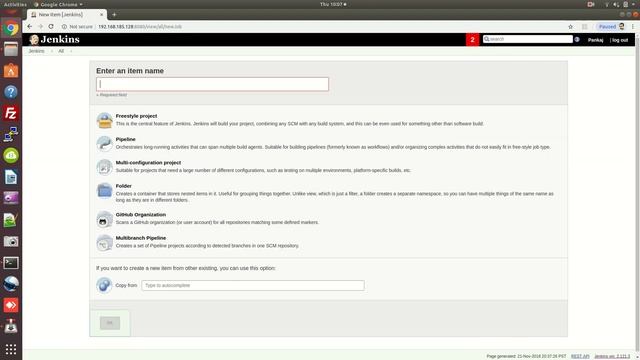
Task: Focus the Copy from autocomplete field
Action: click(x=253, y=285)
